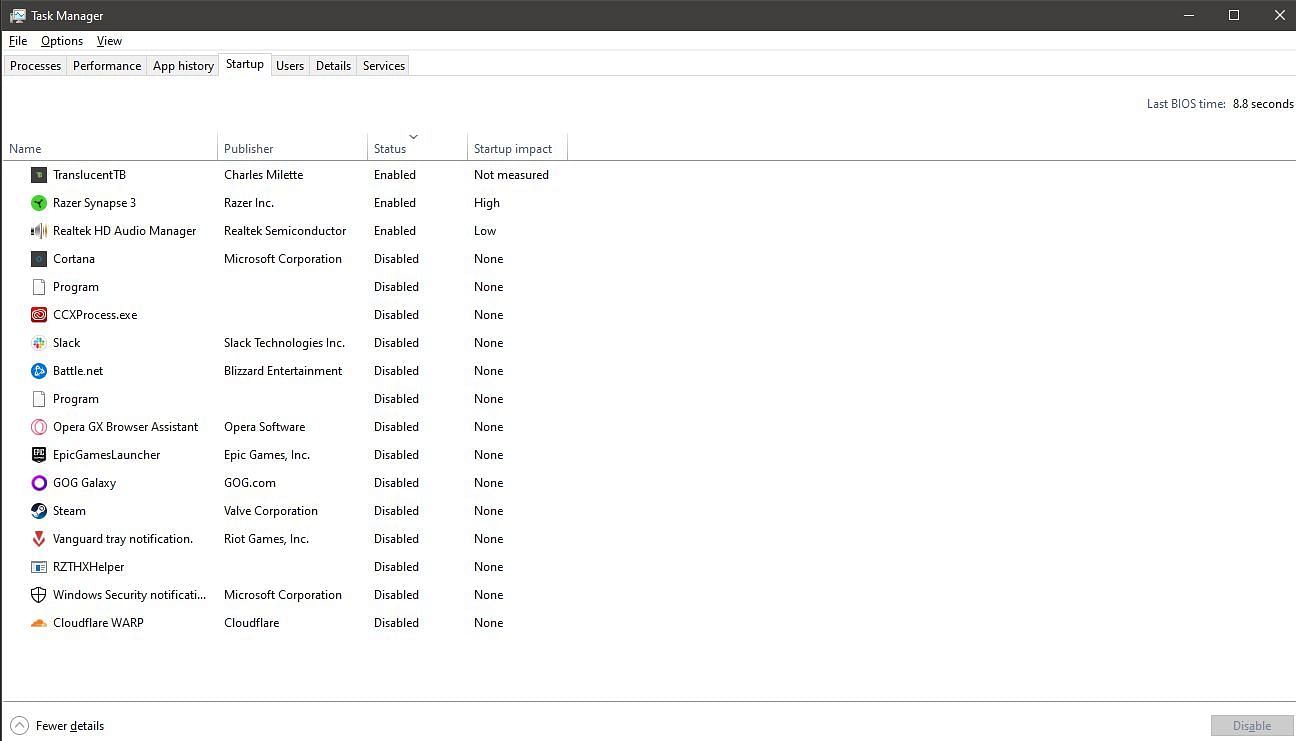This screenshot has width=1296, height=741.
Task: Click the Cloudflare WARP cloud icon
Action: [x=39, y=623]
